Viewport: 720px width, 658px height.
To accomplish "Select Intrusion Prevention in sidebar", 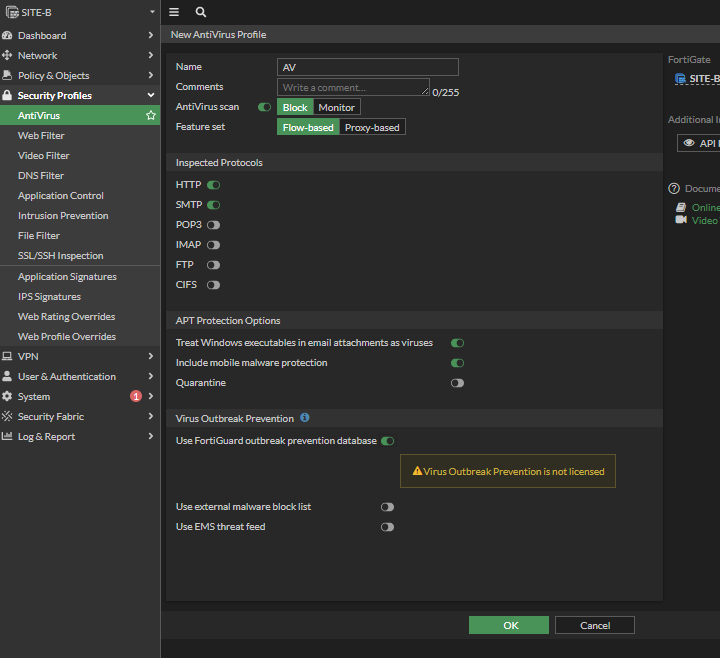I will pos(63,216).
